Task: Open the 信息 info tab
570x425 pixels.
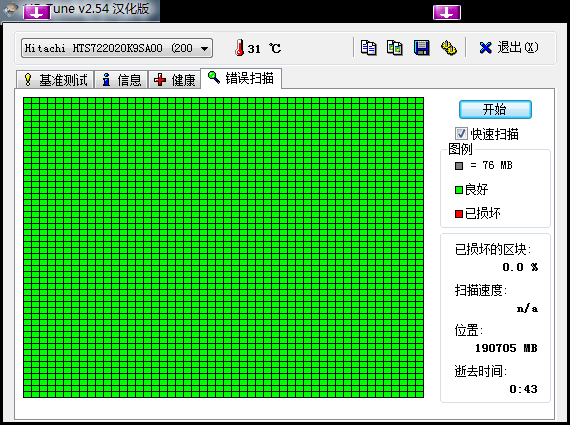Action: coord(121,80)
